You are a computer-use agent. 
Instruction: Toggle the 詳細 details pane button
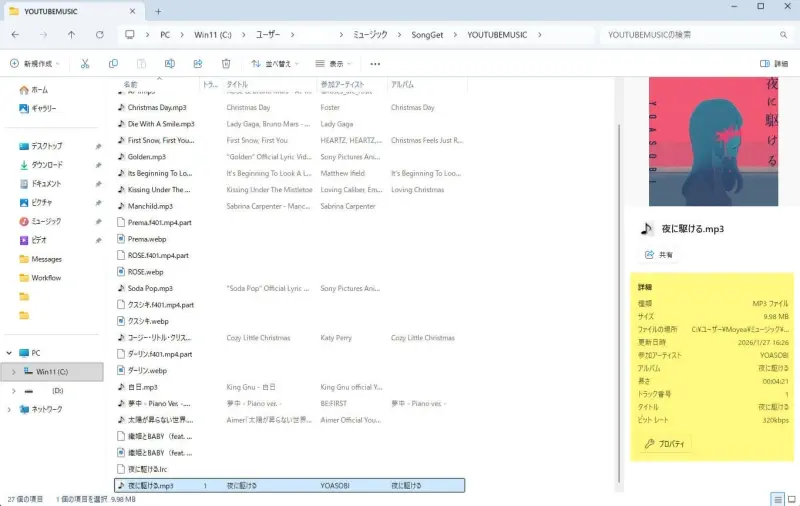[x=774, y=63]
